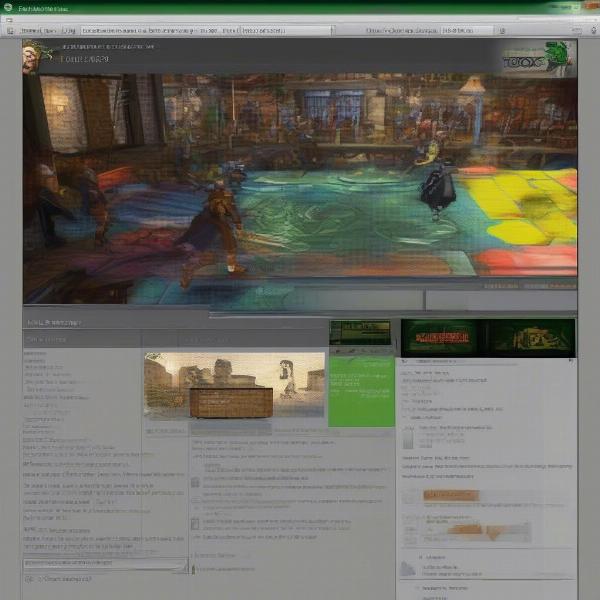
Task: Open the small dark green thumbnail above the green panel
Action: point(360,332)
